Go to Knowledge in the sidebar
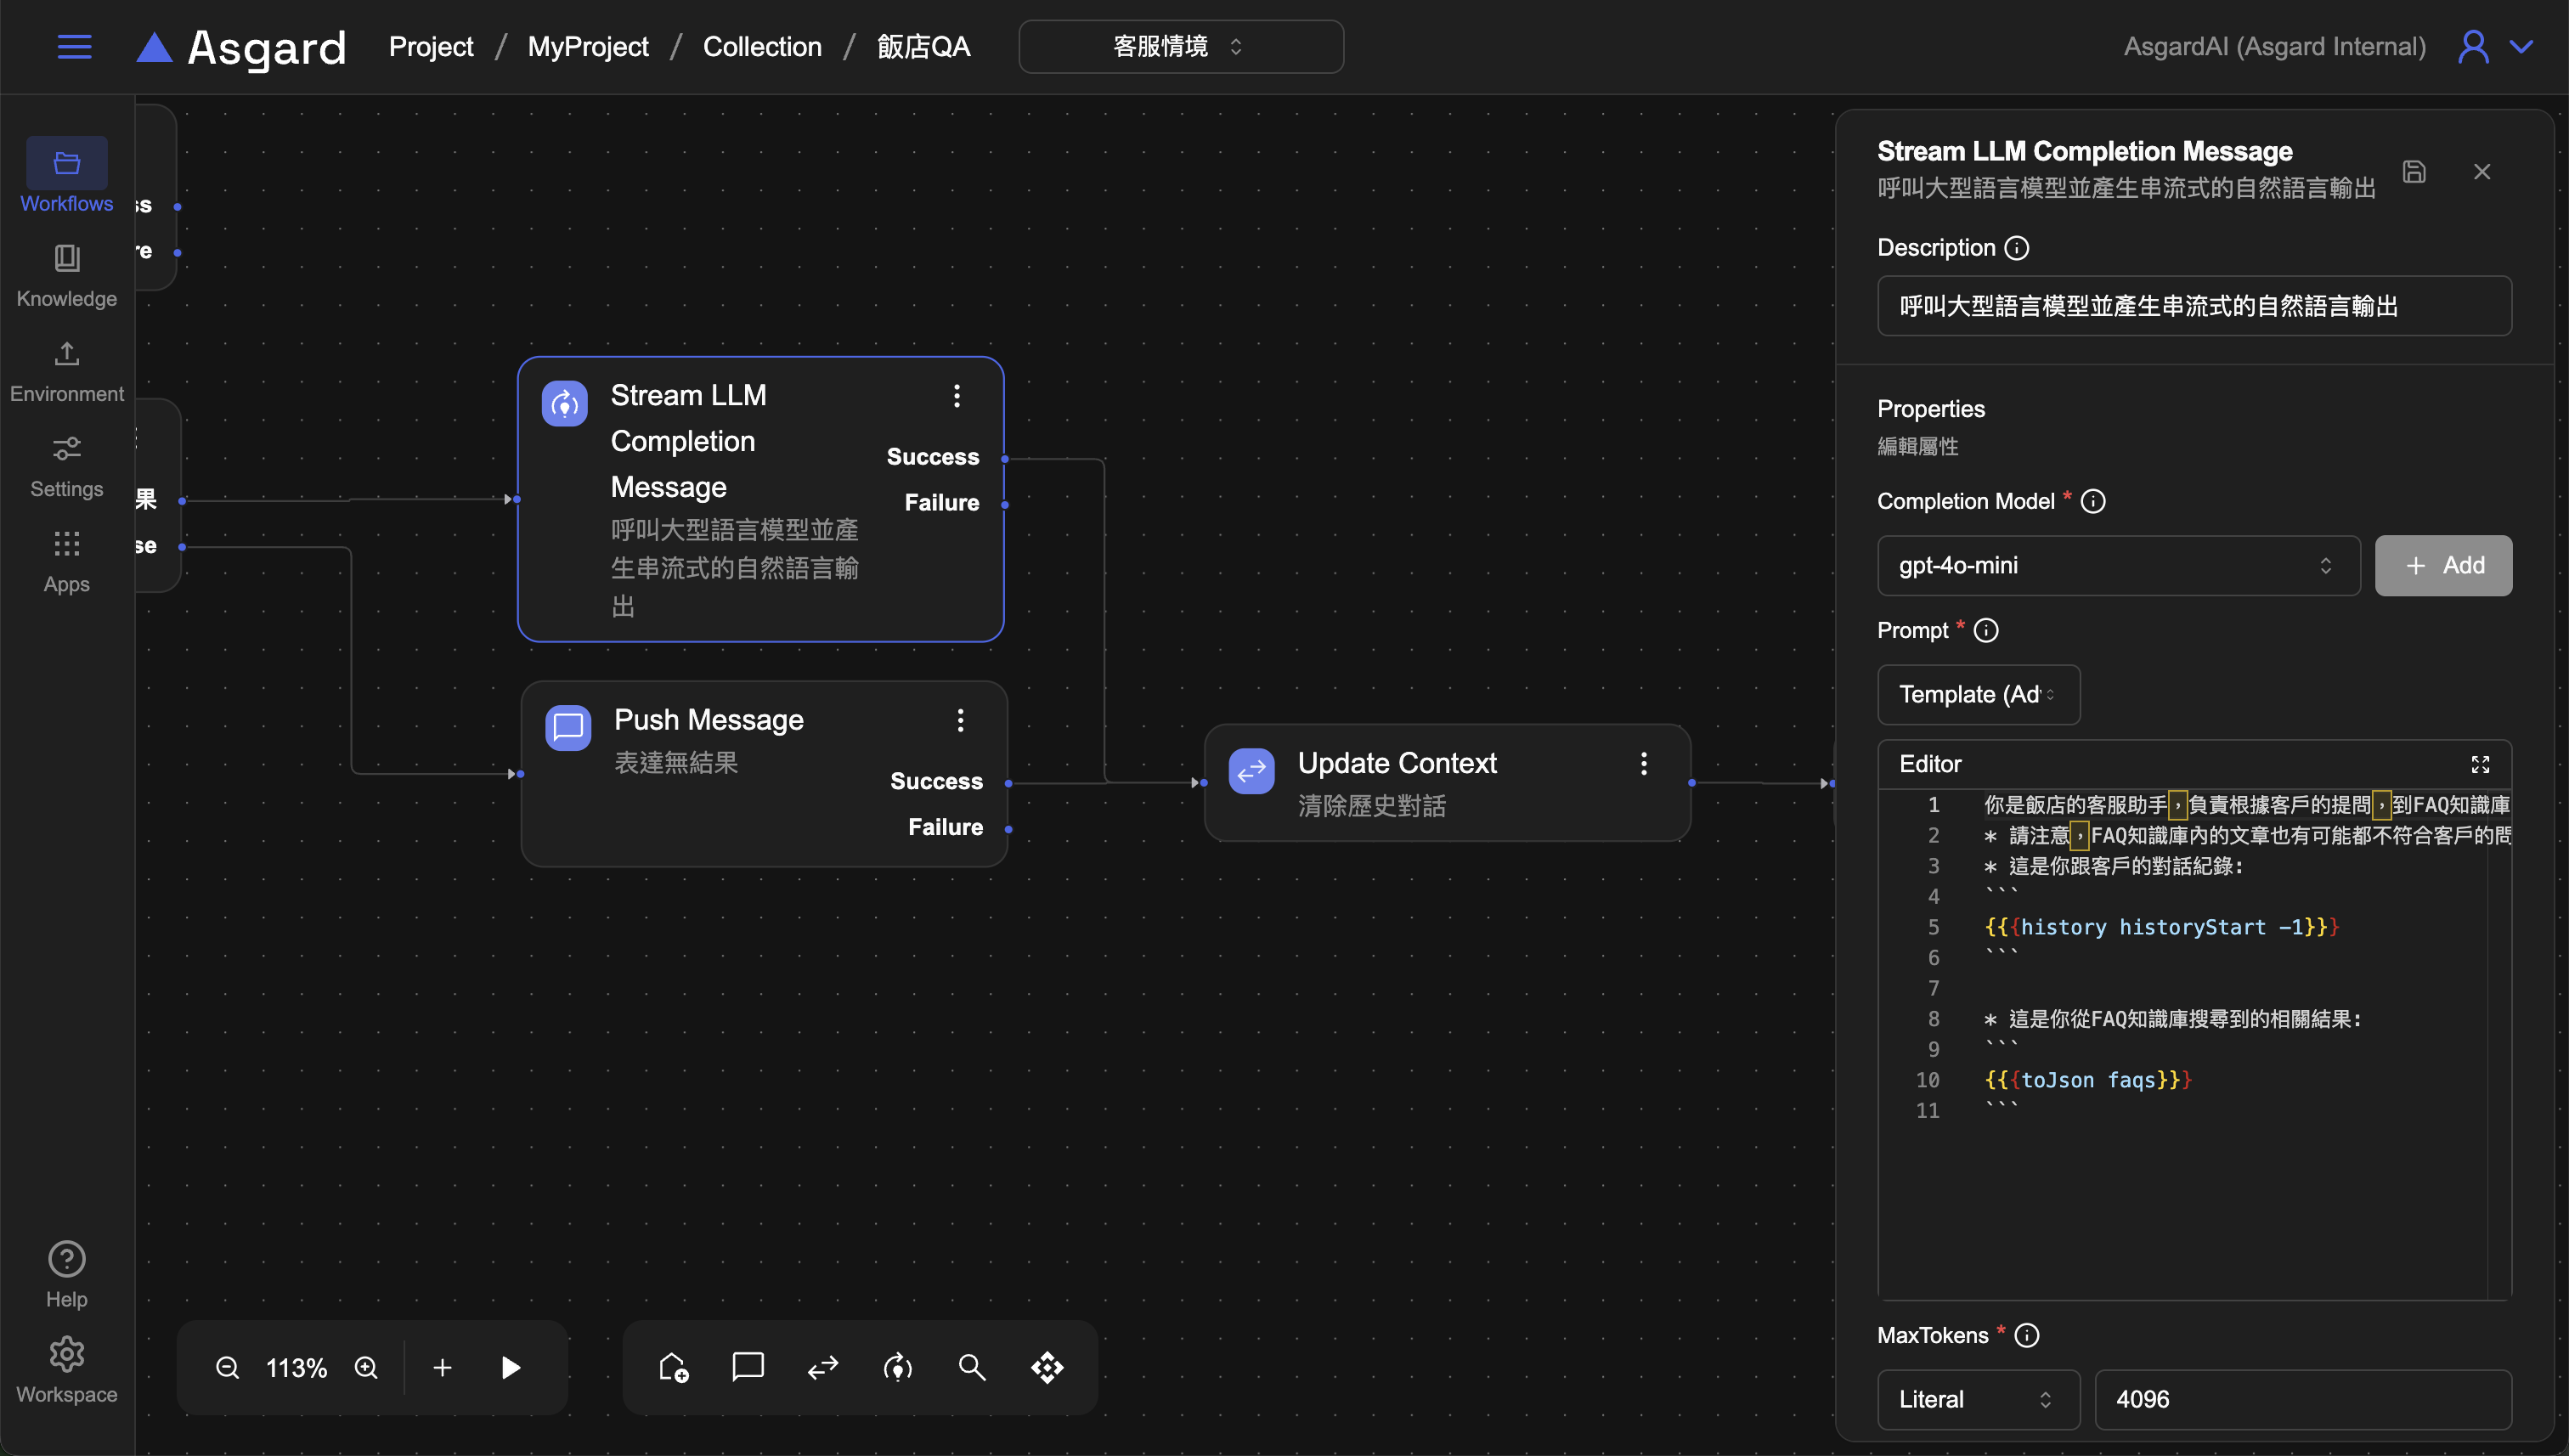The image size is (2569, 1456). 67,275
